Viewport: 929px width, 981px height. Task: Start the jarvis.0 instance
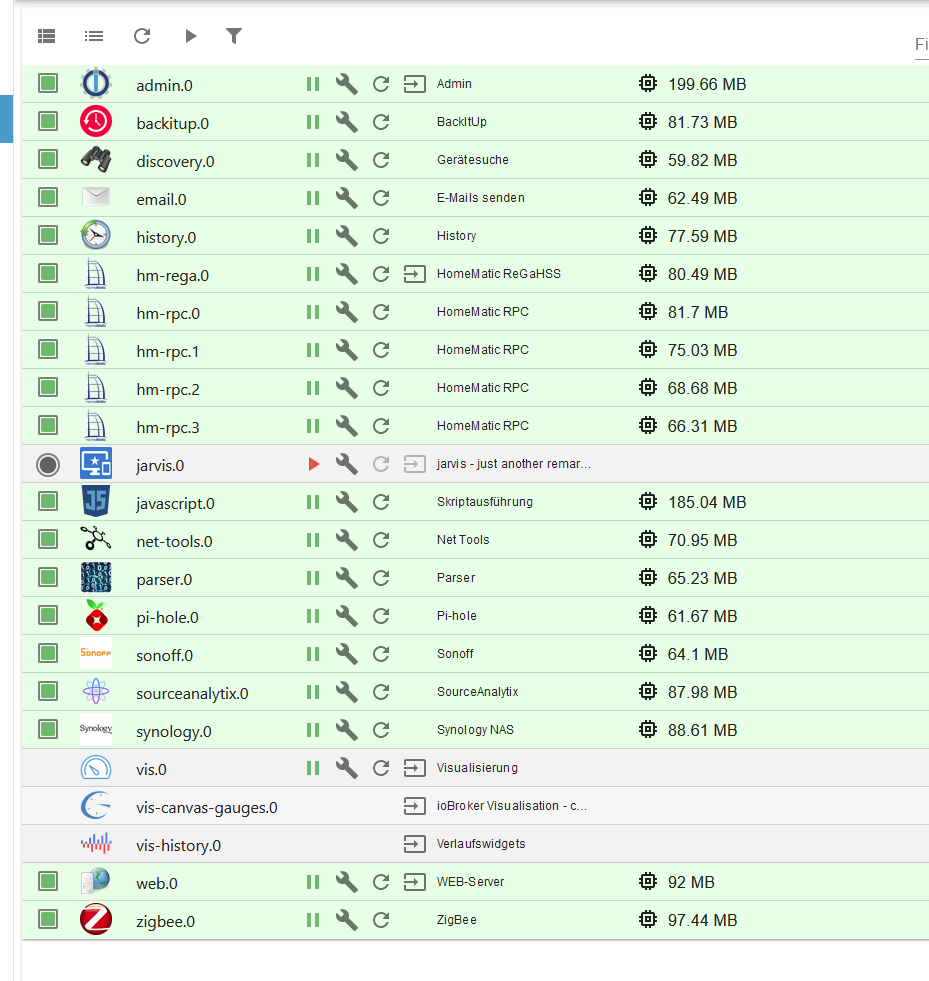pyautogui.click(x=314, y=464)
